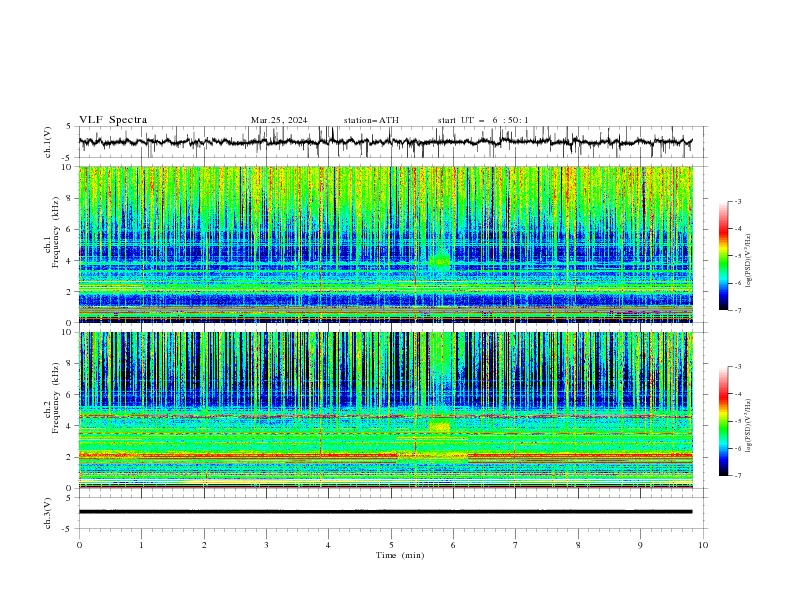Click the "-5" label on the lower colorbar

point(737,421)
